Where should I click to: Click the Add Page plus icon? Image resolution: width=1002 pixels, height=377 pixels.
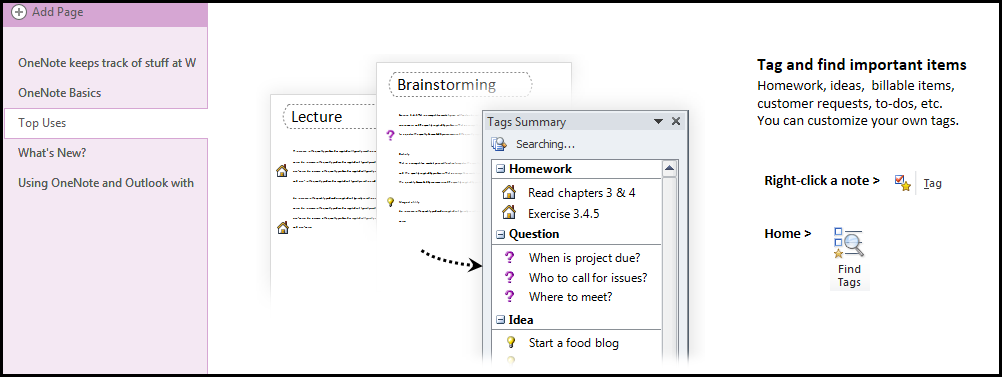click(20, 12)
